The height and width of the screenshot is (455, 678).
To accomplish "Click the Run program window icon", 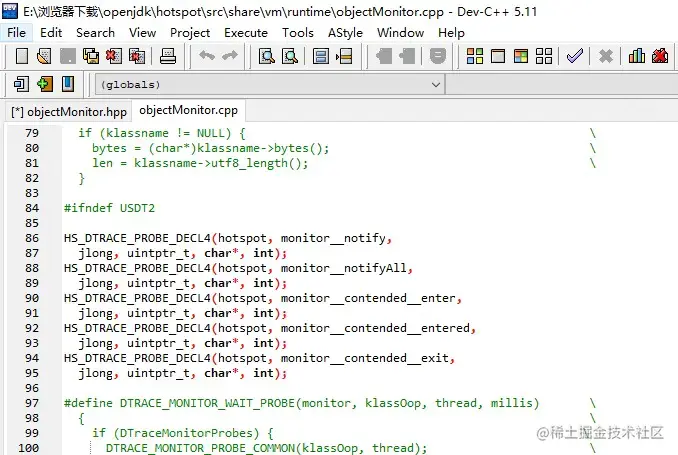I will (498, 56).
